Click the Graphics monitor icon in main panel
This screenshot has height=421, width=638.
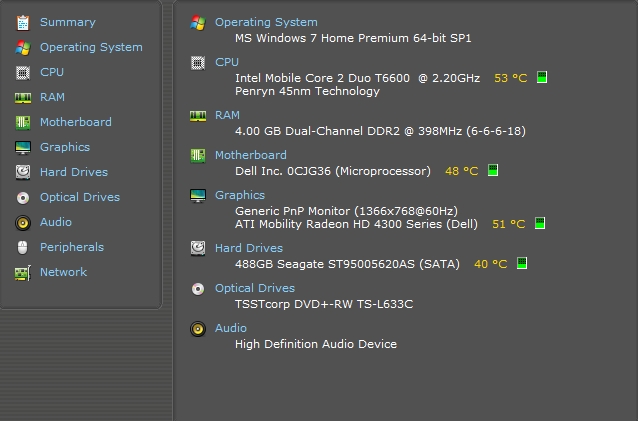pos(198,196)
